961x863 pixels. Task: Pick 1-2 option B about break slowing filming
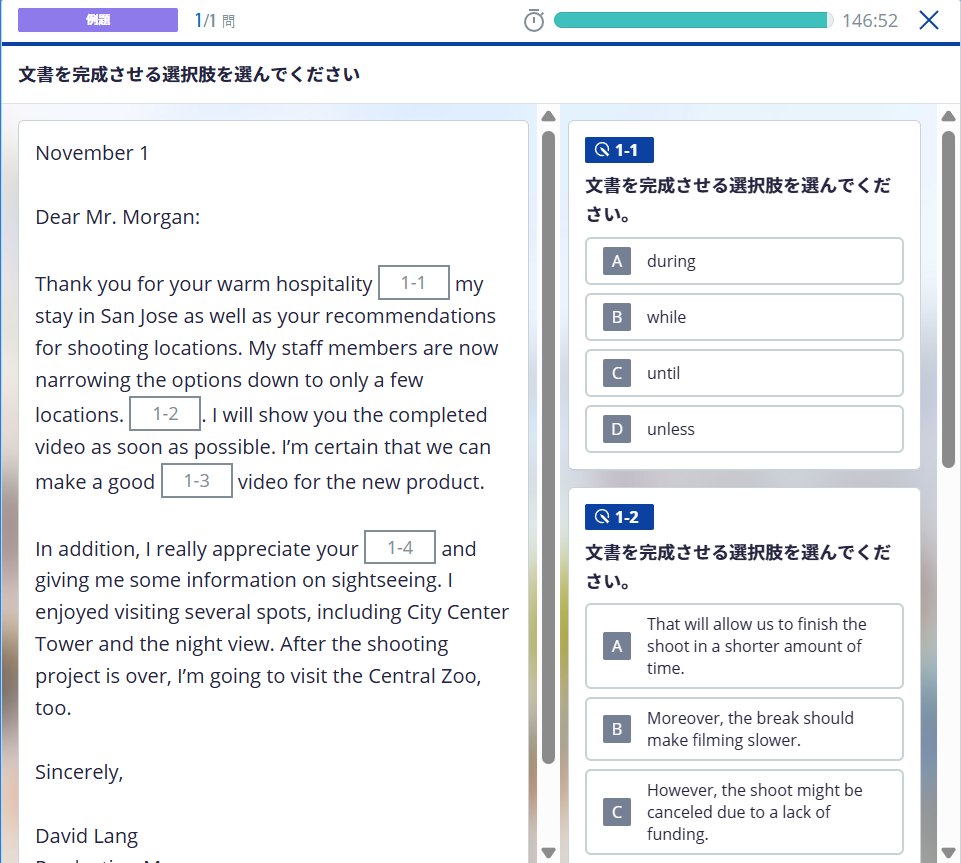pos(744,729)
